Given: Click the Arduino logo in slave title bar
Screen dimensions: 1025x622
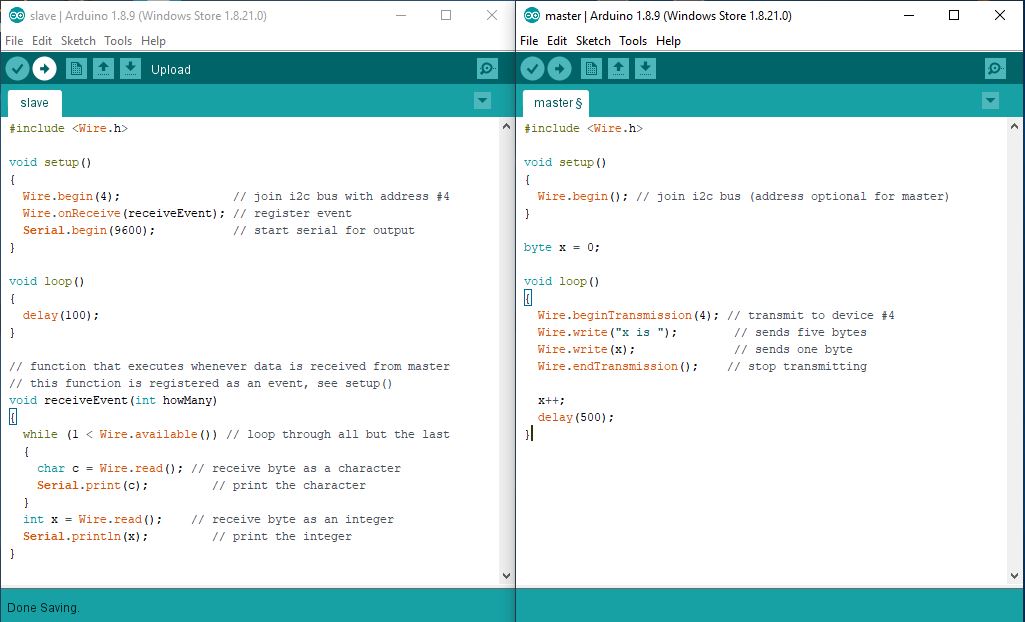Looking at the screenshot, I should [x=17, y=15].
